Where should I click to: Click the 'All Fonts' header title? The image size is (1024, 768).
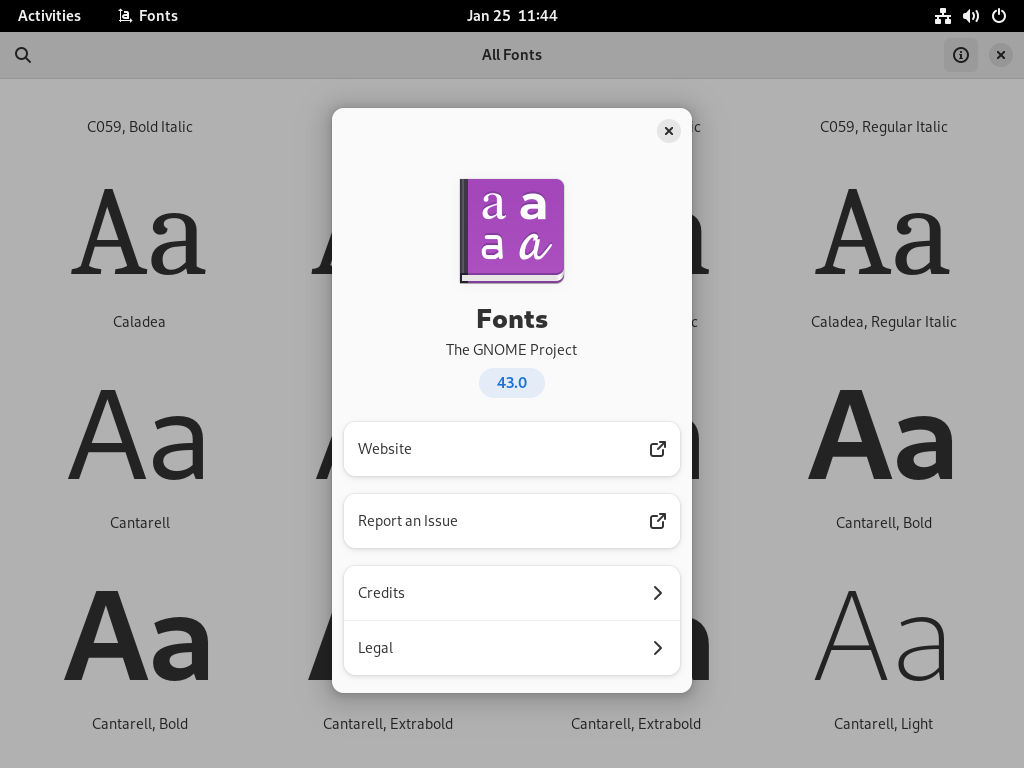512,55
